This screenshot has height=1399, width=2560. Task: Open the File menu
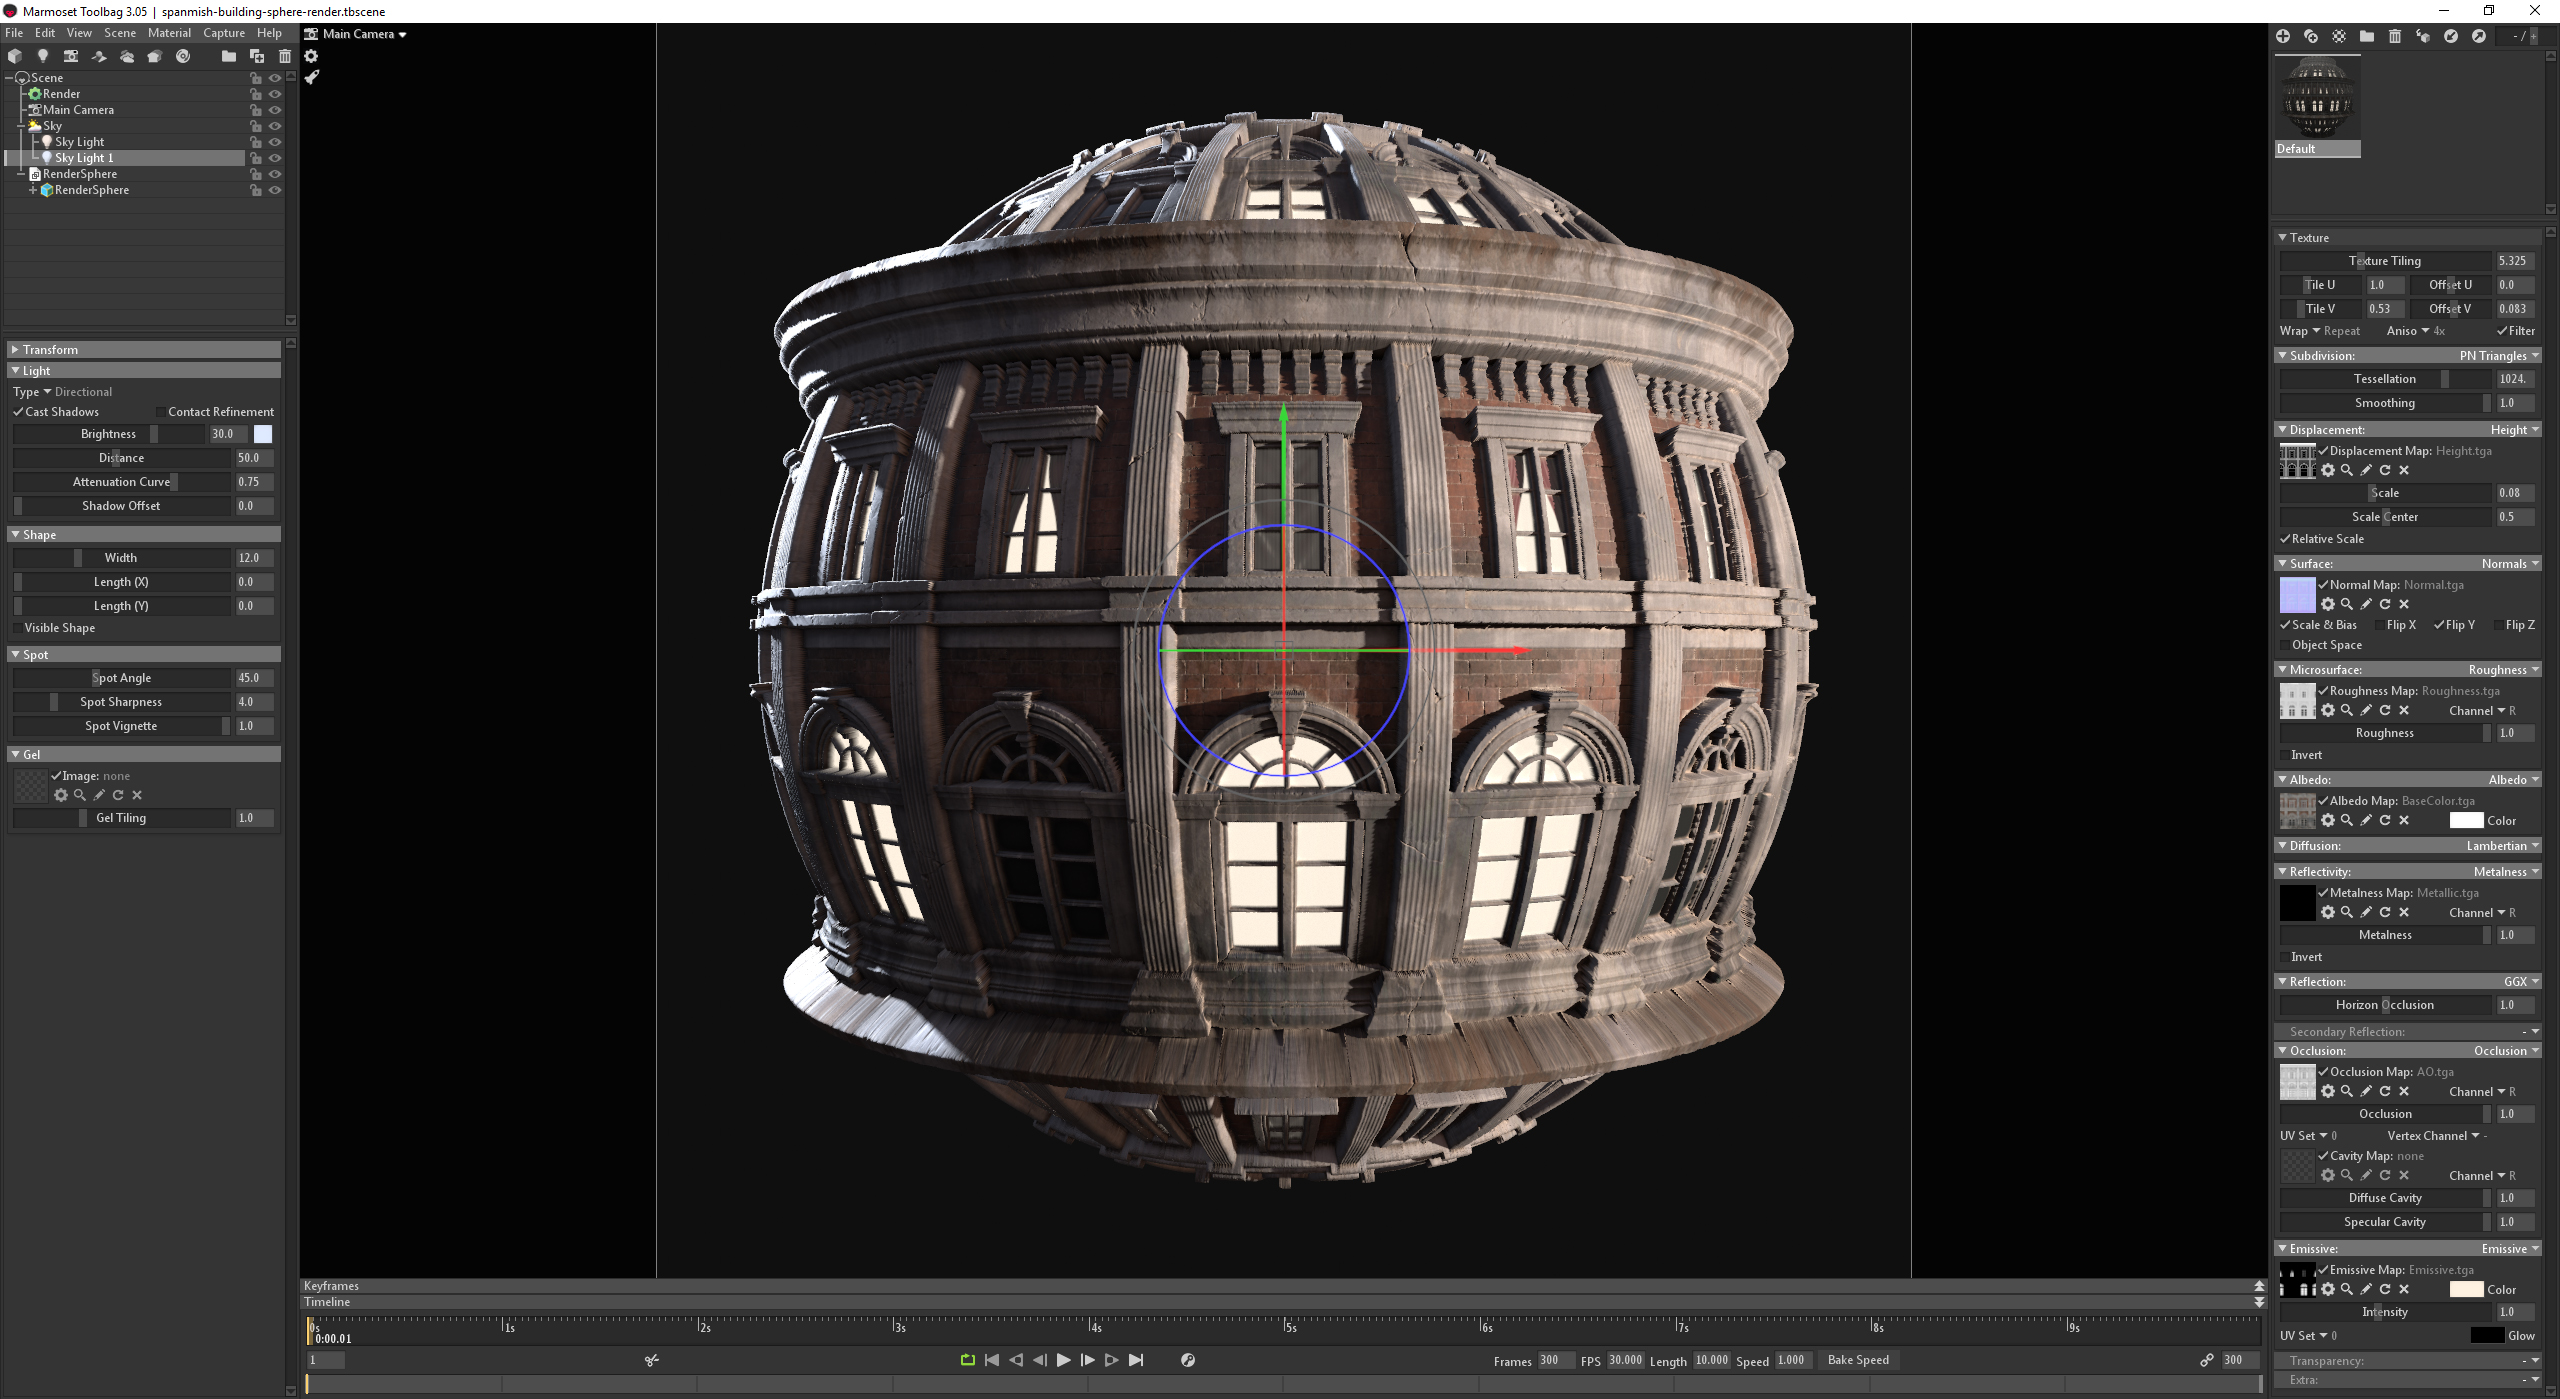14,33
